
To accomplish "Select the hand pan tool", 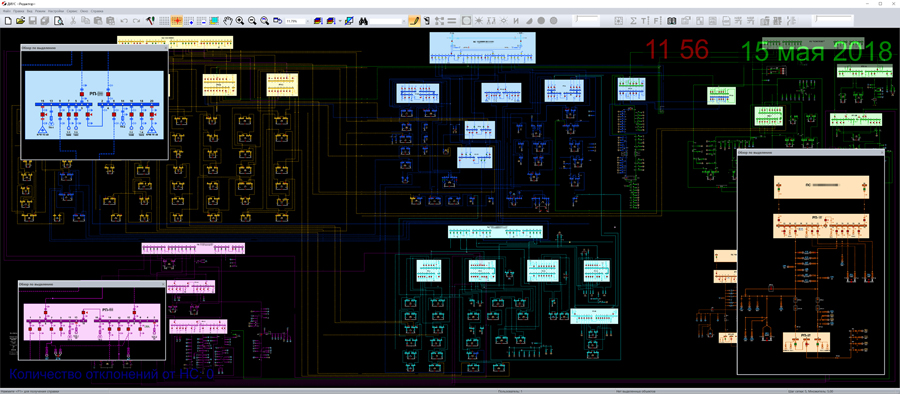I will coord(228,21).
